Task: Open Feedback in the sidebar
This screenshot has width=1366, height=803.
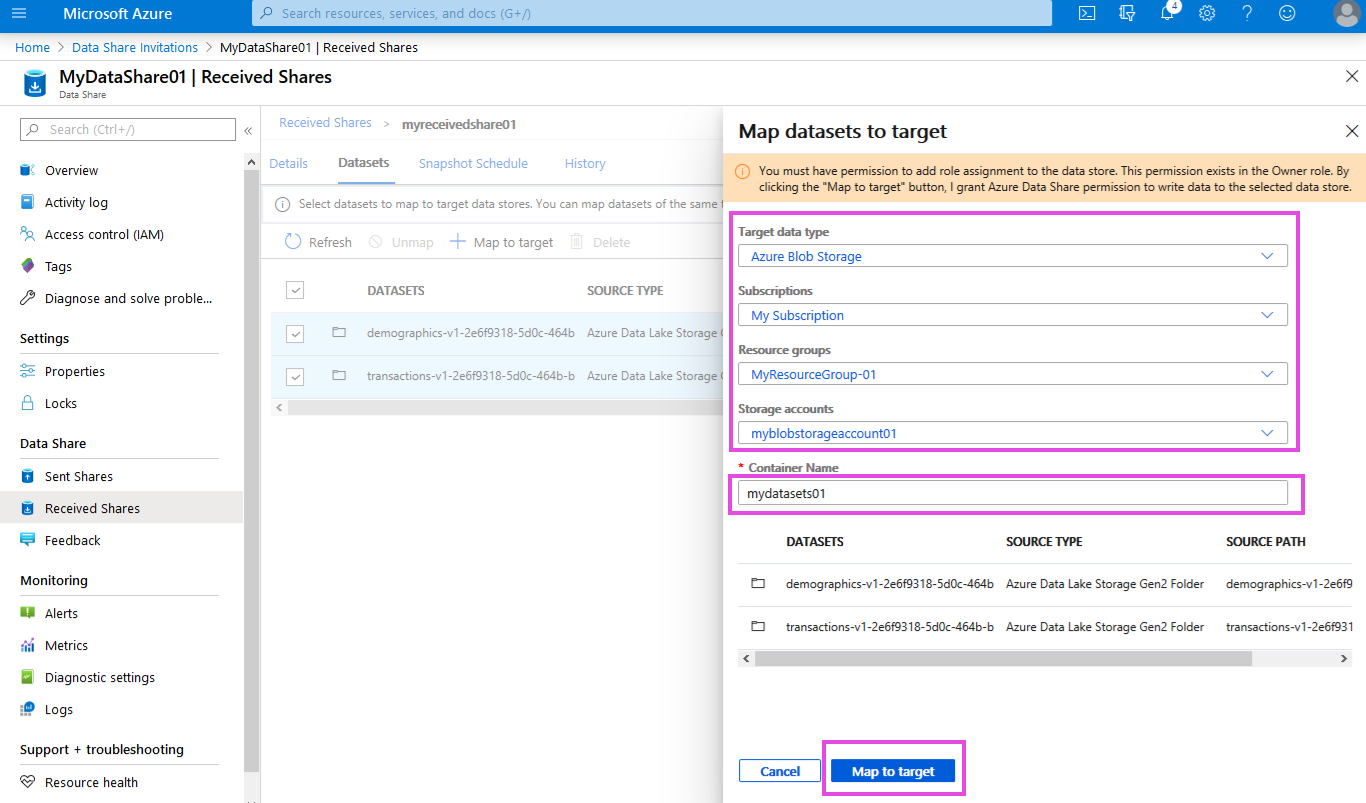Action: click(73, 540)
